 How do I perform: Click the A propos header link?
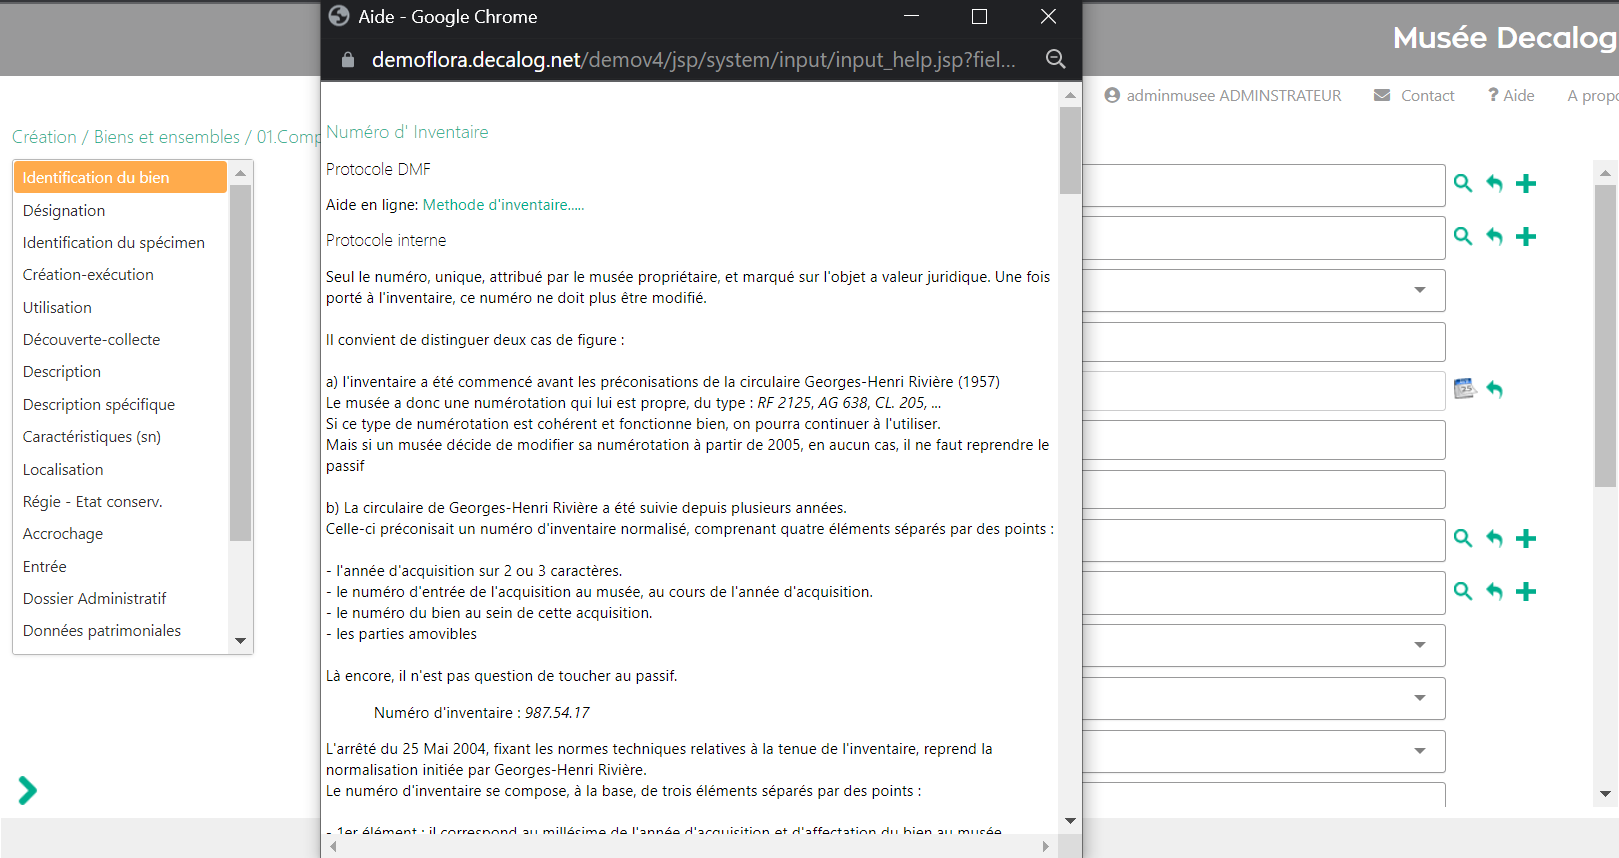[x=1592, y=95]
